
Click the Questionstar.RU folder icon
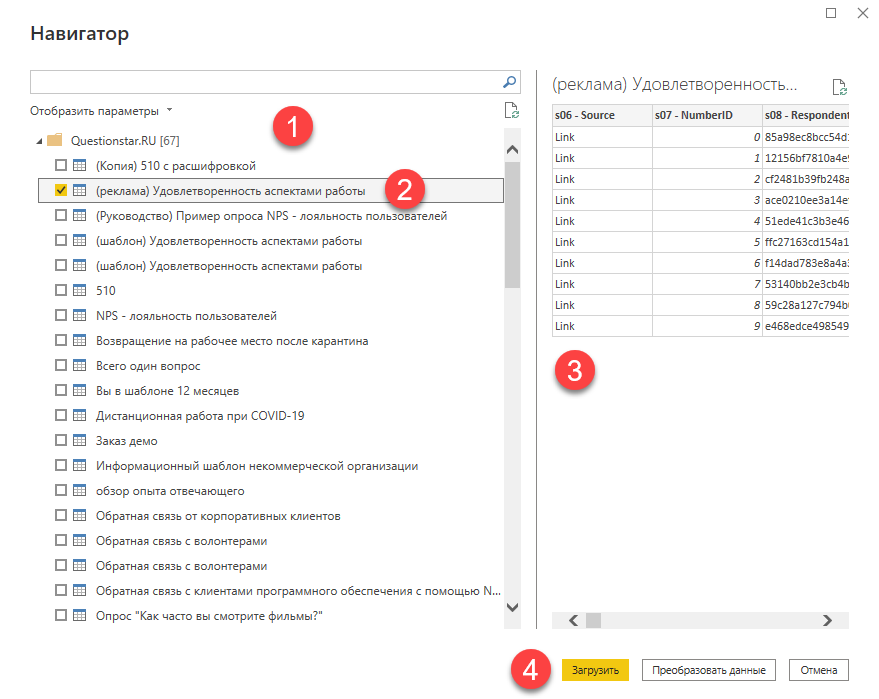55,140
